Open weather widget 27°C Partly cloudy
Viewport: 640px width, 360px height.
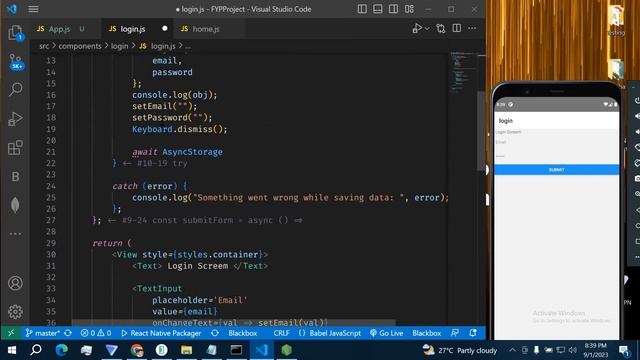pos(460,350)
